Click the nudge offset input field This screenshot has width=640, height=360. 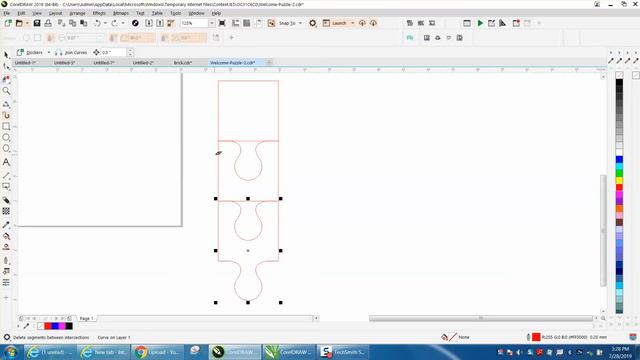pos(114,53)
